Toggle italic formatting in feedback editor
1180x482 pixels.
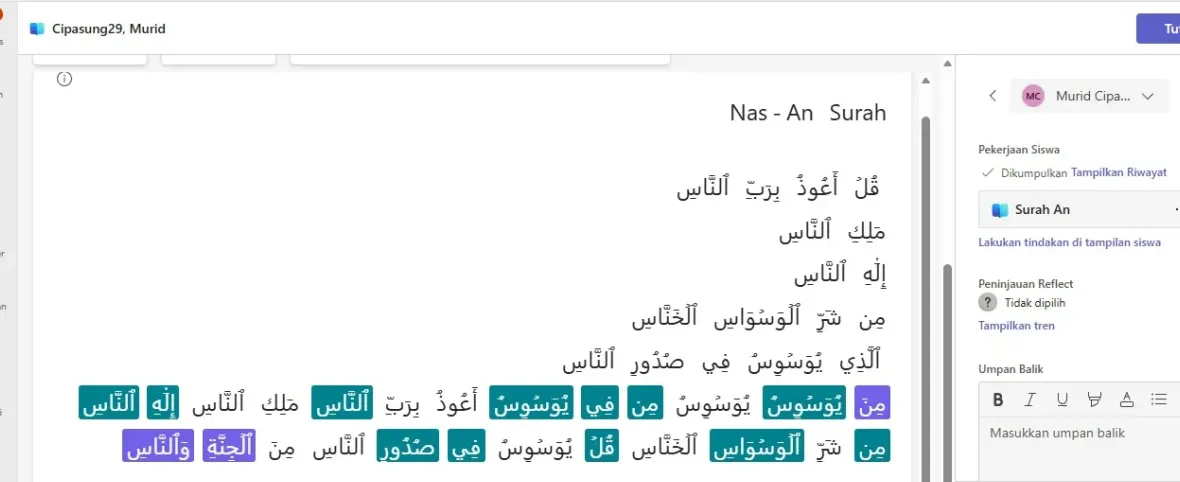pos(1030,400)
